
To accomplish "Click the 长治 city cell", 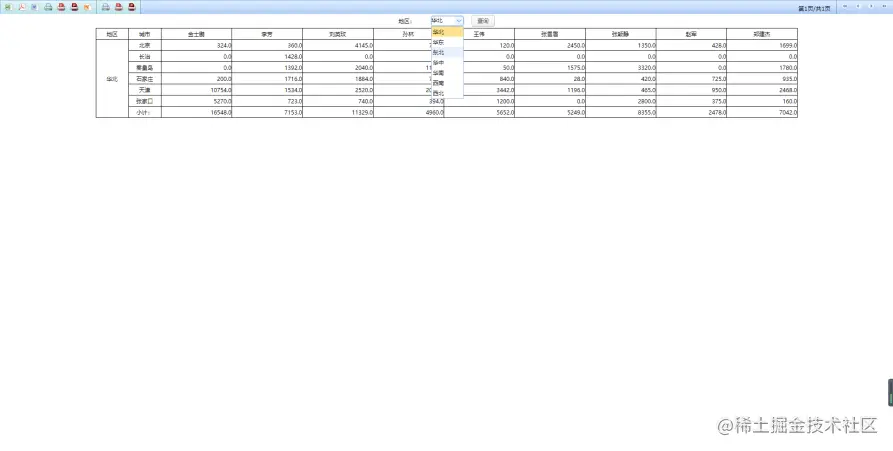I will coord(145,56).
